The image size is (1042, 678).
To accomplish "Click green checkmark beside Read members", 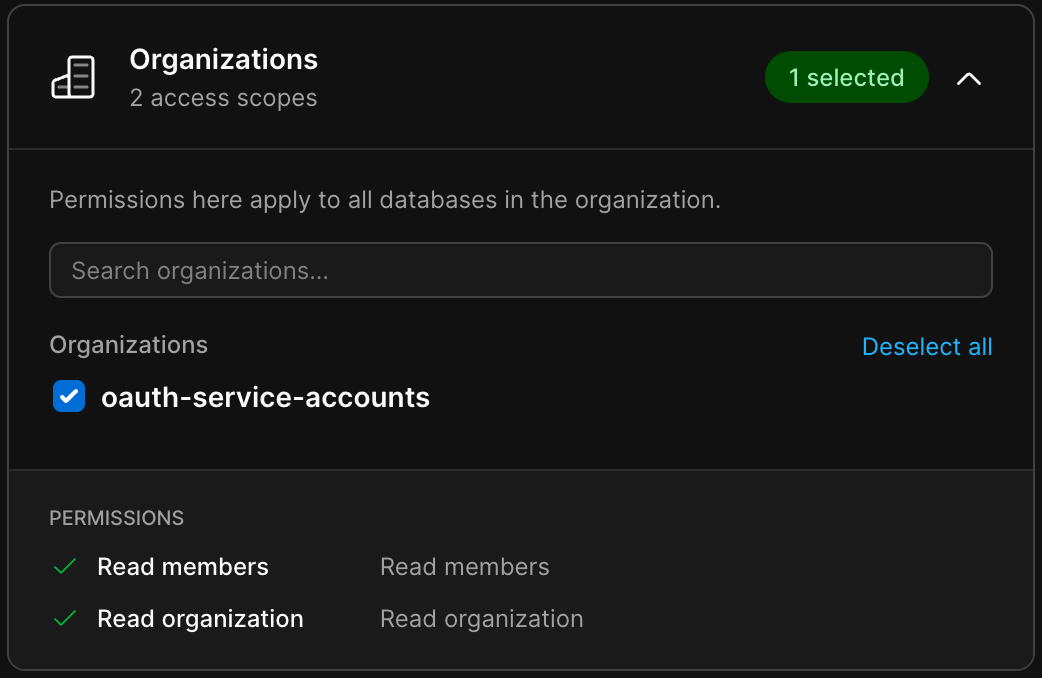I will (x=65, y=566).
